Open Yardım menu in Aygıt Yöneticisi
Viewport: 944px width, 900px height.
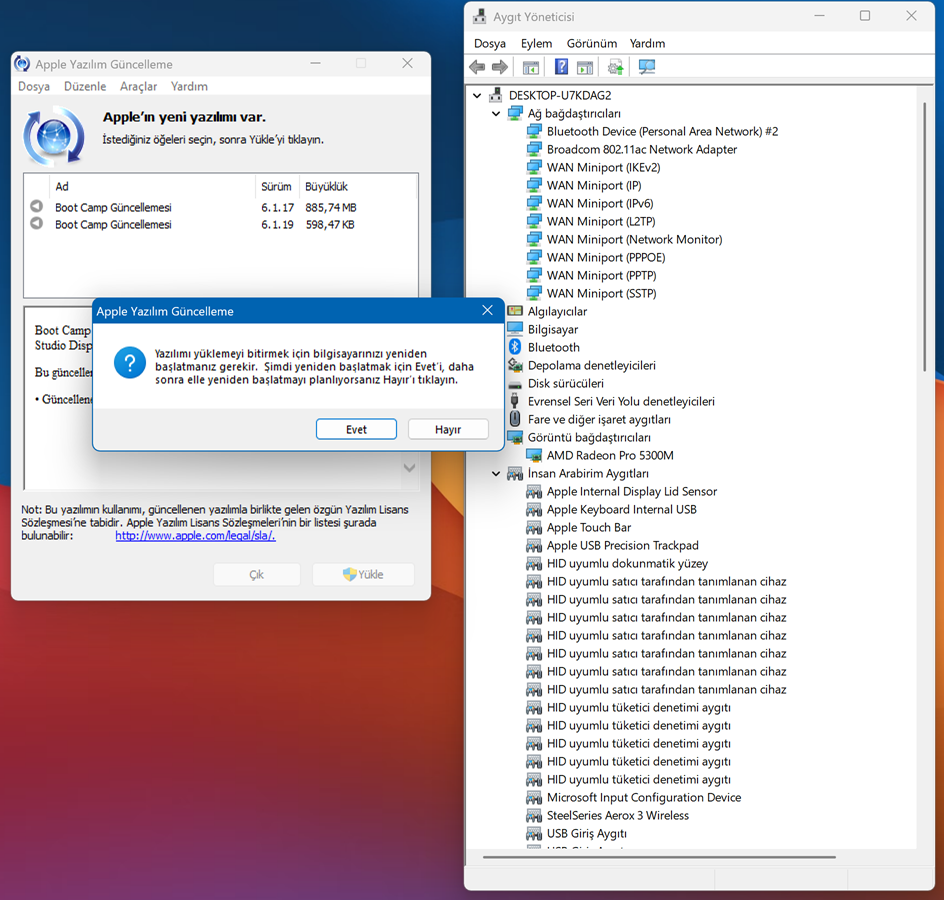click(x=647, y=43)
